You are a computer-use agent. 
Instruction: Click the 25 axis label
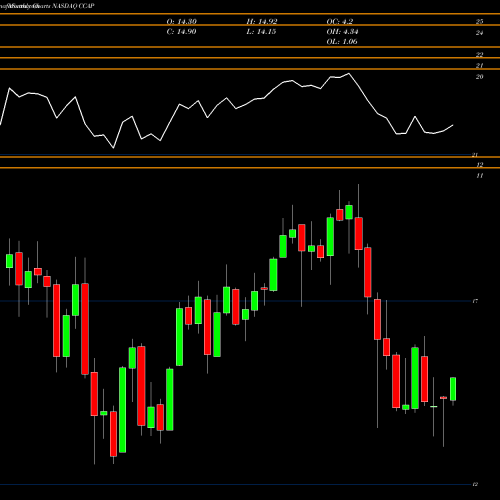[479, 22]
